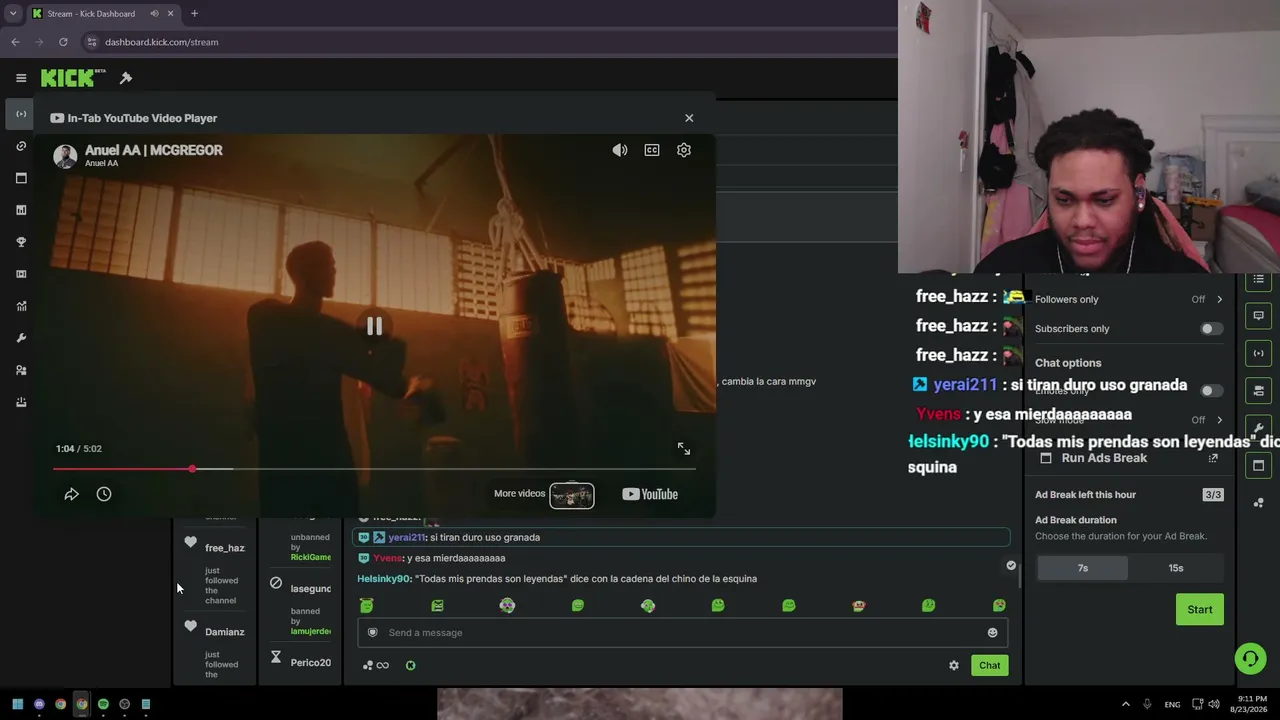Click the More videos thumbnail
This screenshot has height=720, width=1280.
tap(572, 495)
